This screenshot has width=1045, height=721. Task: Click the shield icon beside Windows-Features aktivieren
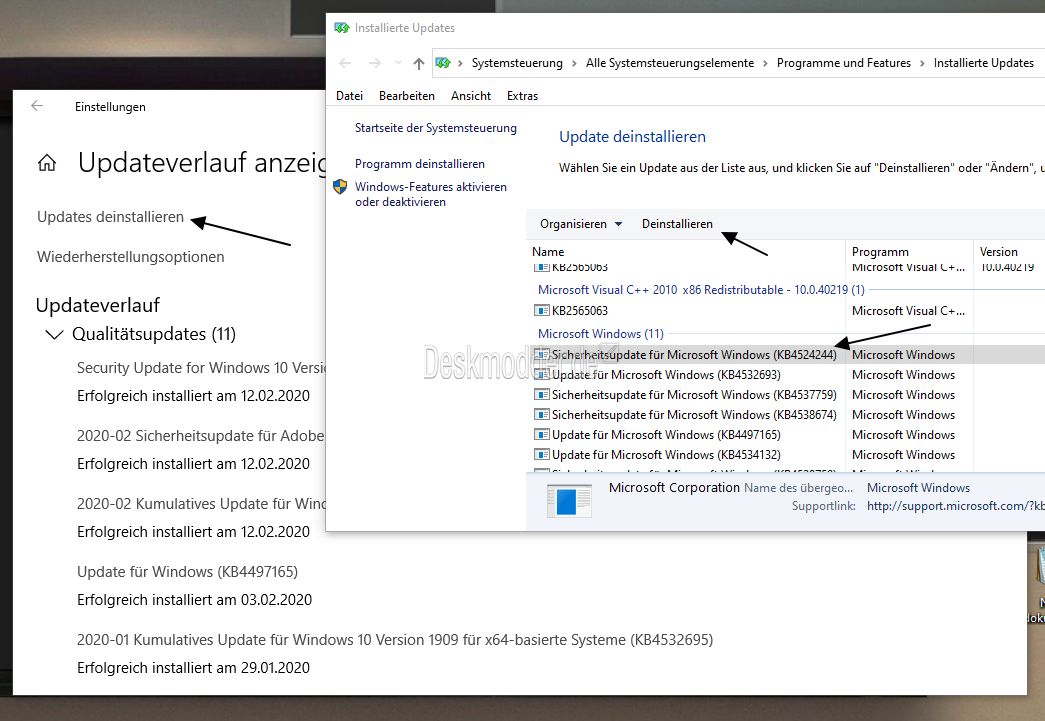[x=340, y=187]
